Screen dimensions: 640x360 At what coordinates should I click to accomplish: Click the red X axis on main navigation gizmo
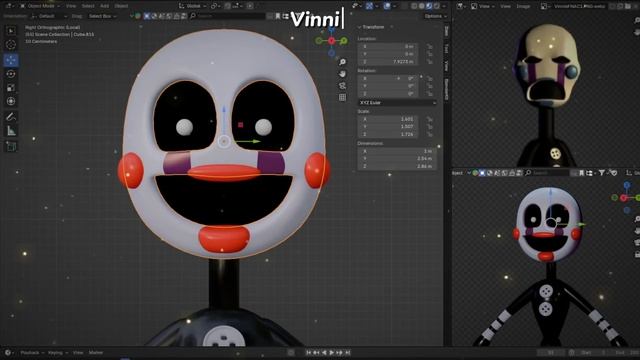click(331, 40)
